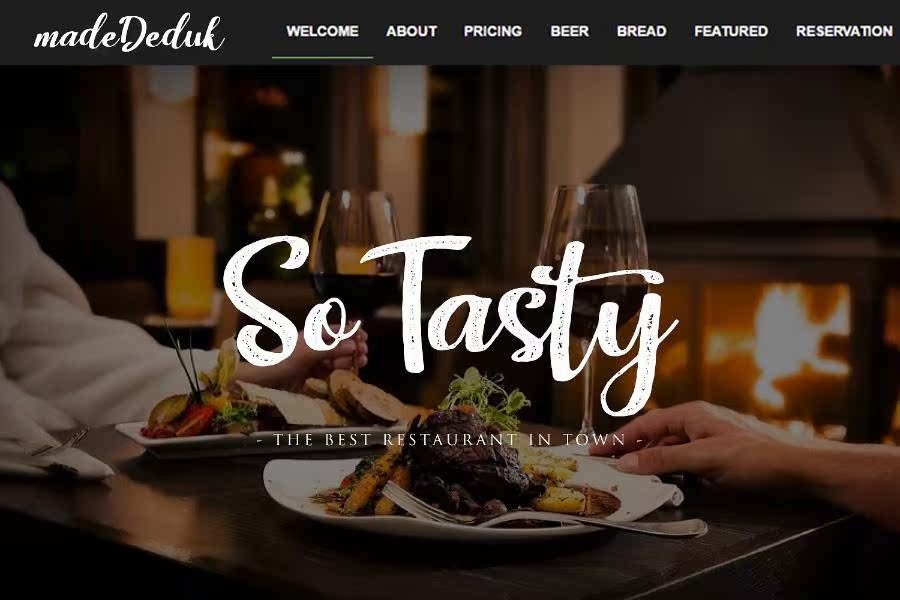This screenshot has width=900, height=600.
Task: Click the yellow candle holder in background
Action: pyautogui.click(x=191, y=277)
